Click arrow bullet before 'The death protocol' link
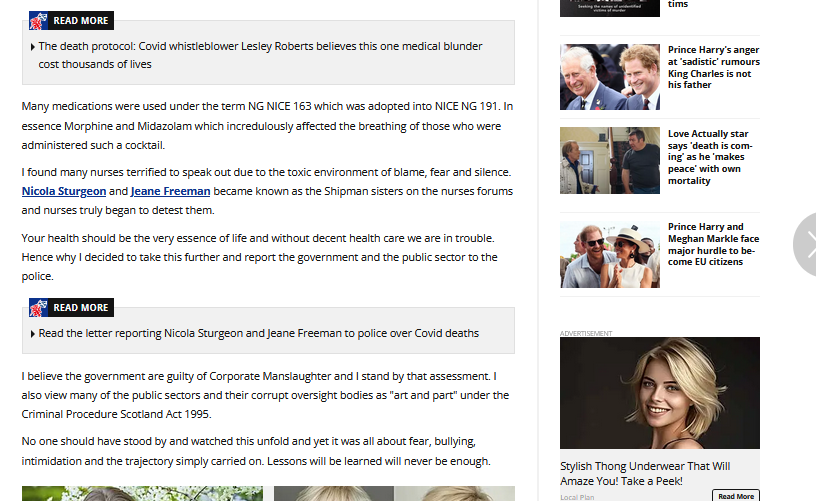Viewport: 816px width, 501px height. pyautogui.click(x=33, y=47)
